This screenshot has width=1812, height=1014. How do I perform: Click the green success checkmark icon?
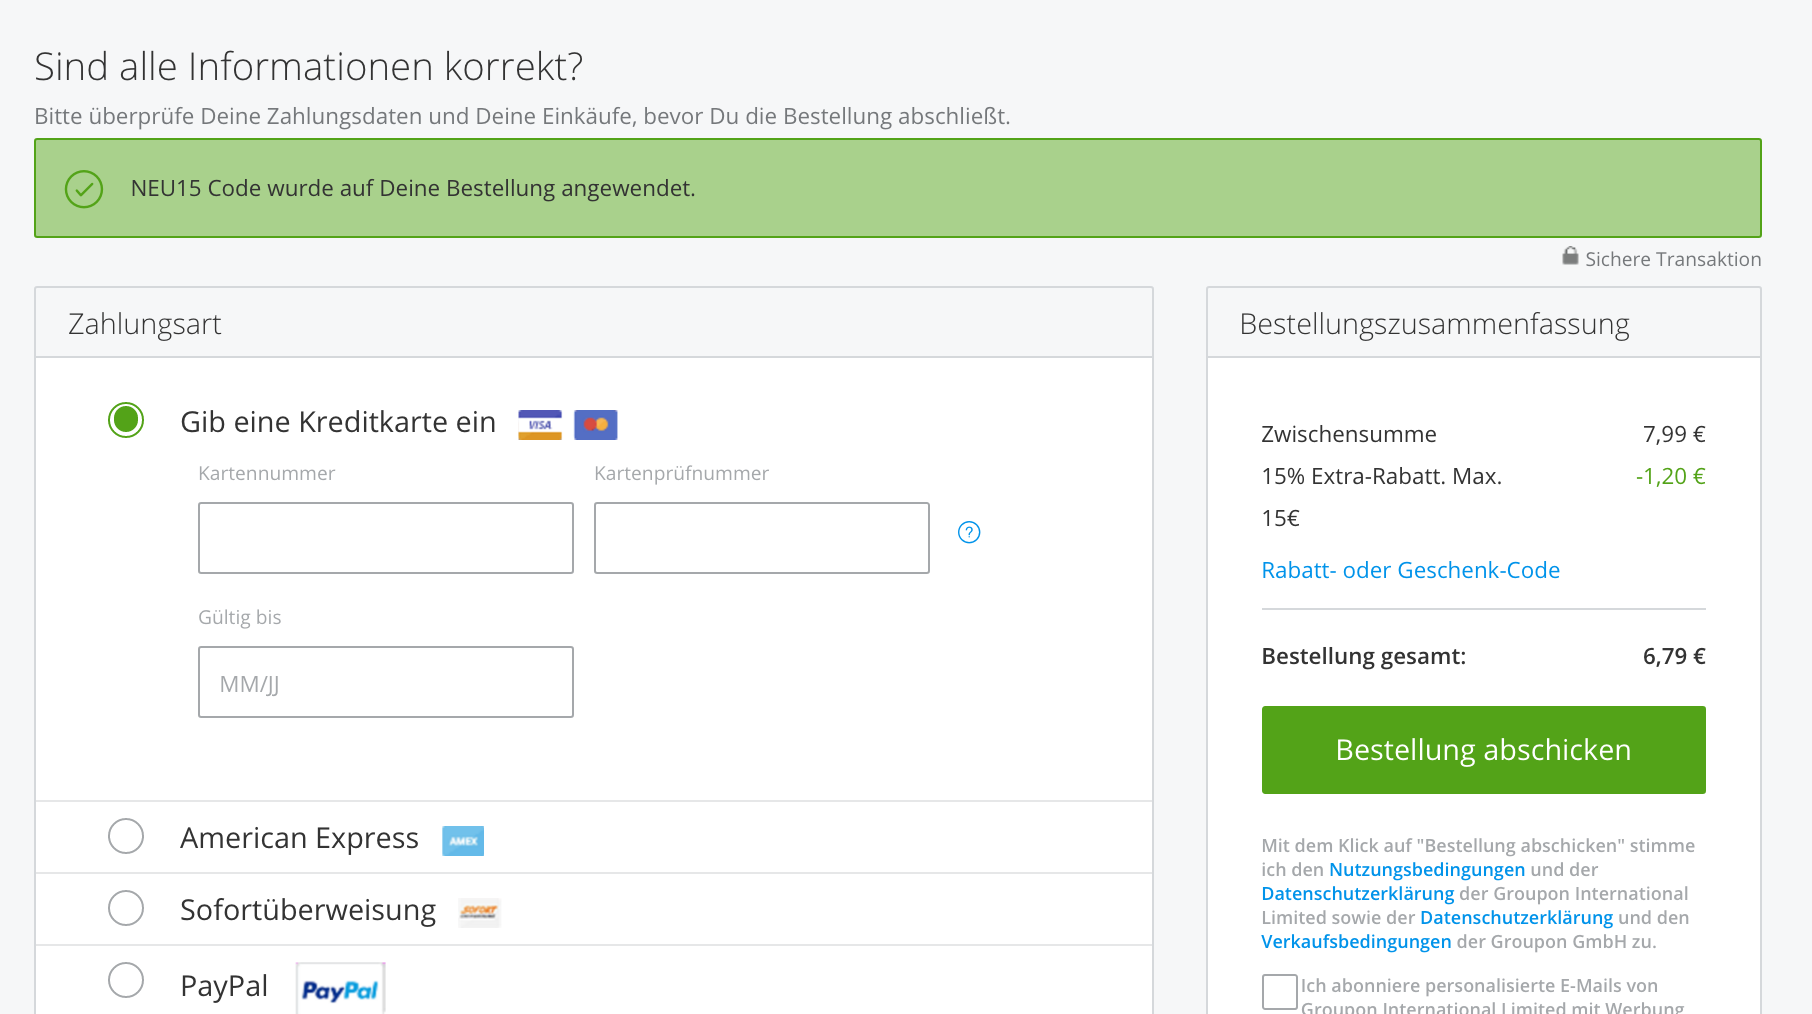[84, 188]
